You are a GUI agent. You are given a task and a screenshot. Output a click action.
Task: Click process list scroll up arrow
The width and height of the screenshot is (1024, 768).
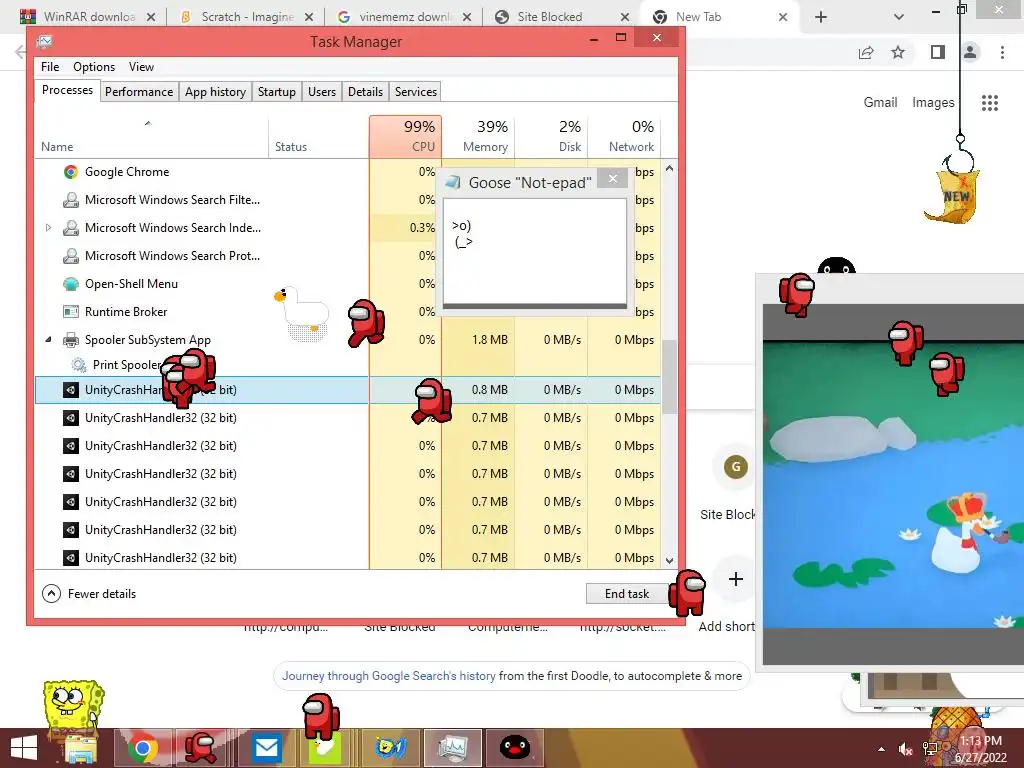[669, 168]
